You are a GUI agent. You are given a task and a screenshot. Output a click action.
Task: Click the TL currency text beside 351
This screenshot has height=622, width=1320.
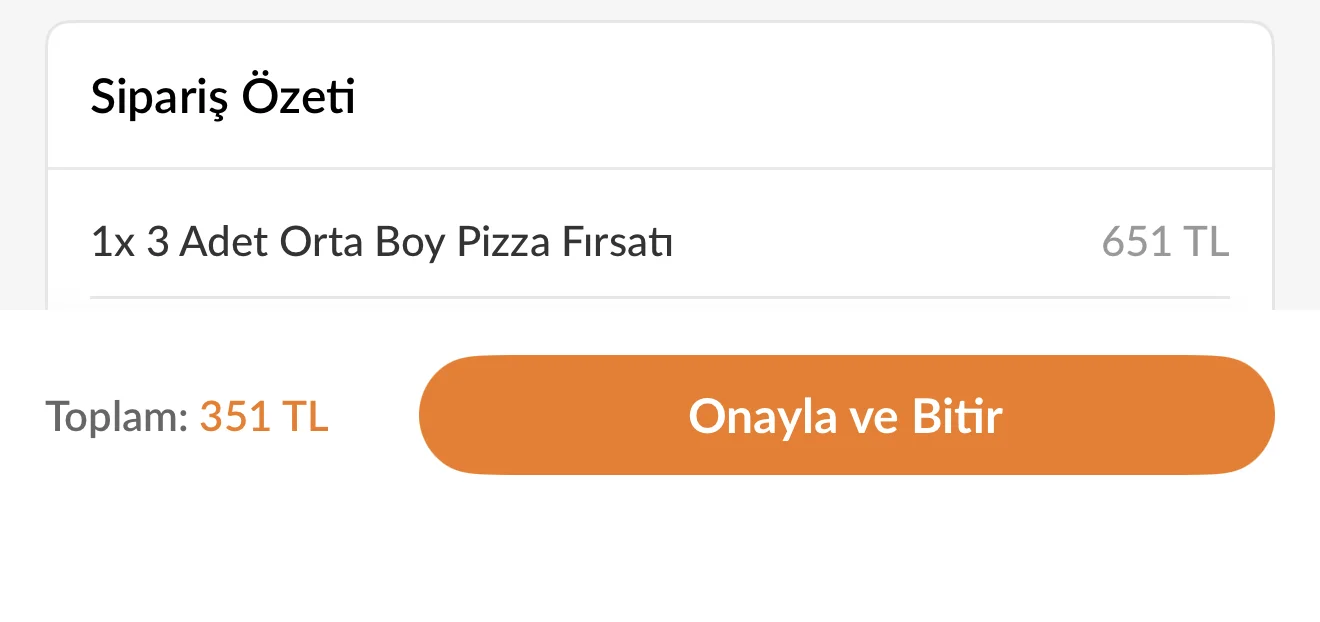(304, 417)
